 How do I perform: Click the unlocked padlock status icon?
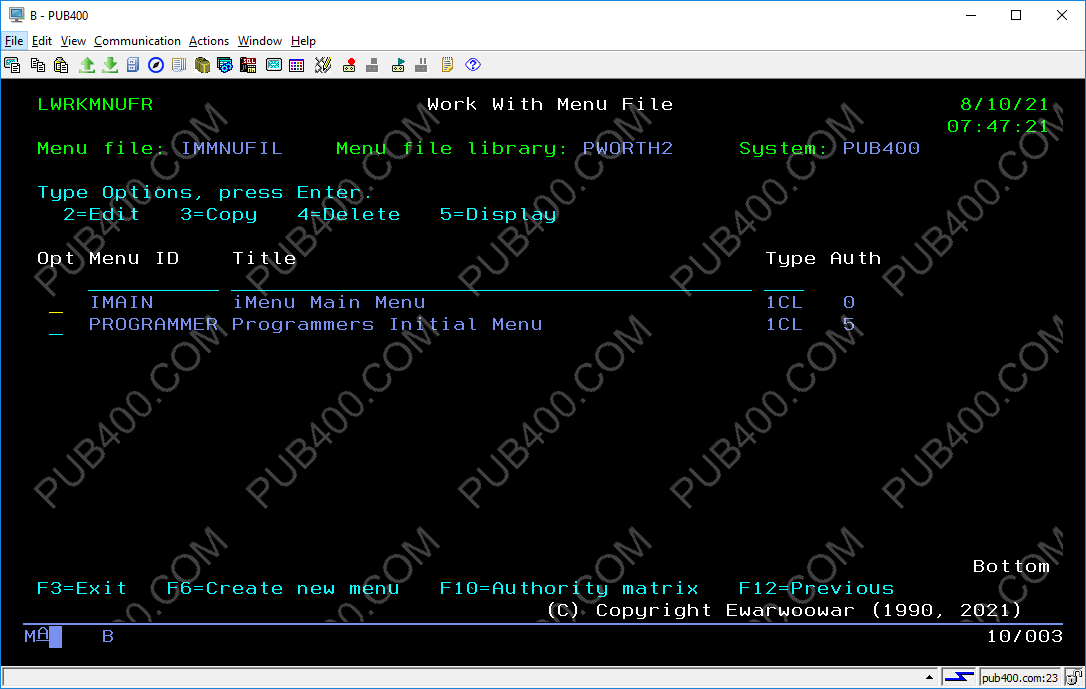[x=1074, y=677]
